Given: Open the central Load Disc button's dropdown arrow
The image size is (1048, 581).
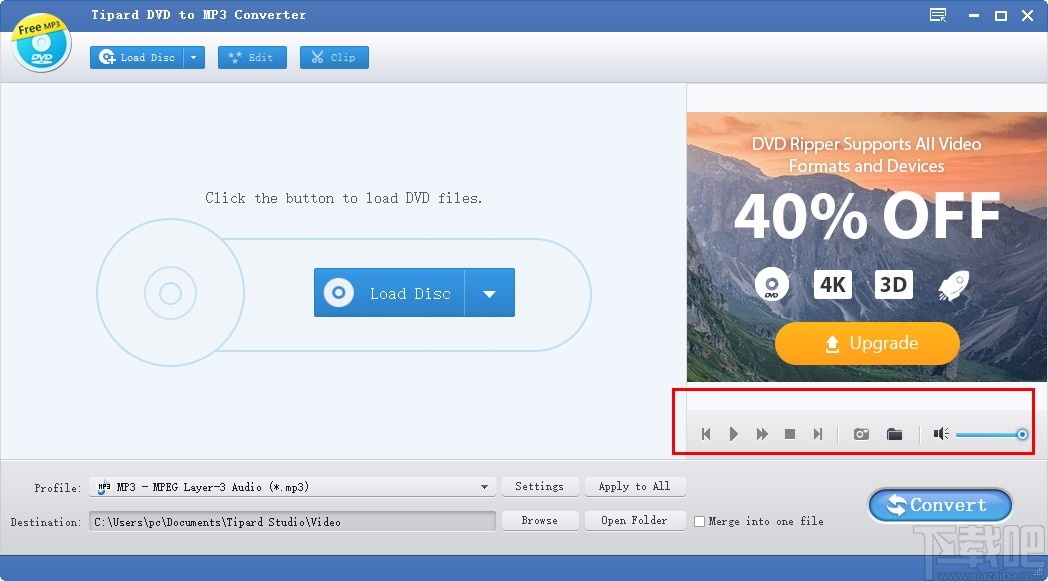Looking at the screenshot, I should [490, 292].
